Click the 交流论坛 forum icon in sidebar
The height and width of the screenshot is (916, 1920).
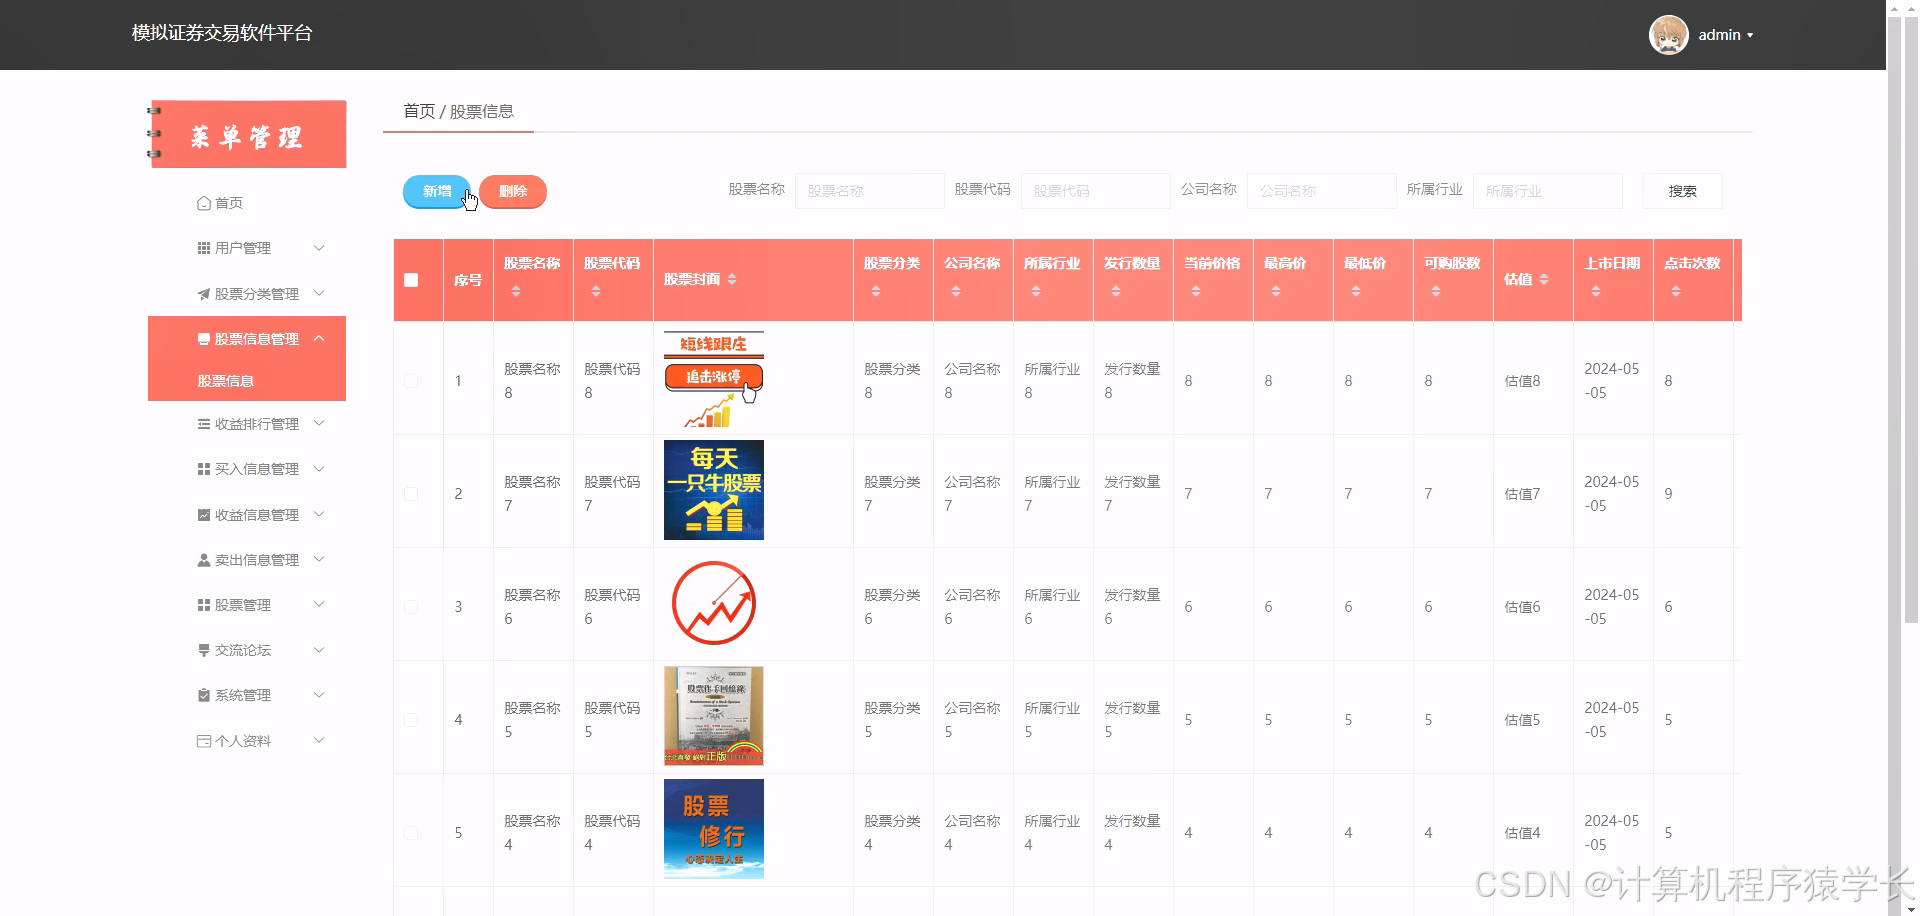(x=203, y=649)
